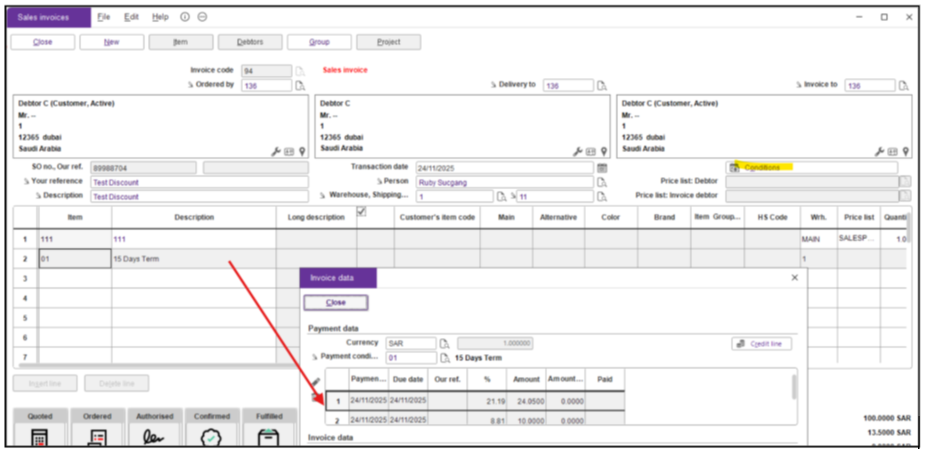This screenshot has width=925, height=450.
Task: Click the Credit line button
Action: tap(762, 343)
